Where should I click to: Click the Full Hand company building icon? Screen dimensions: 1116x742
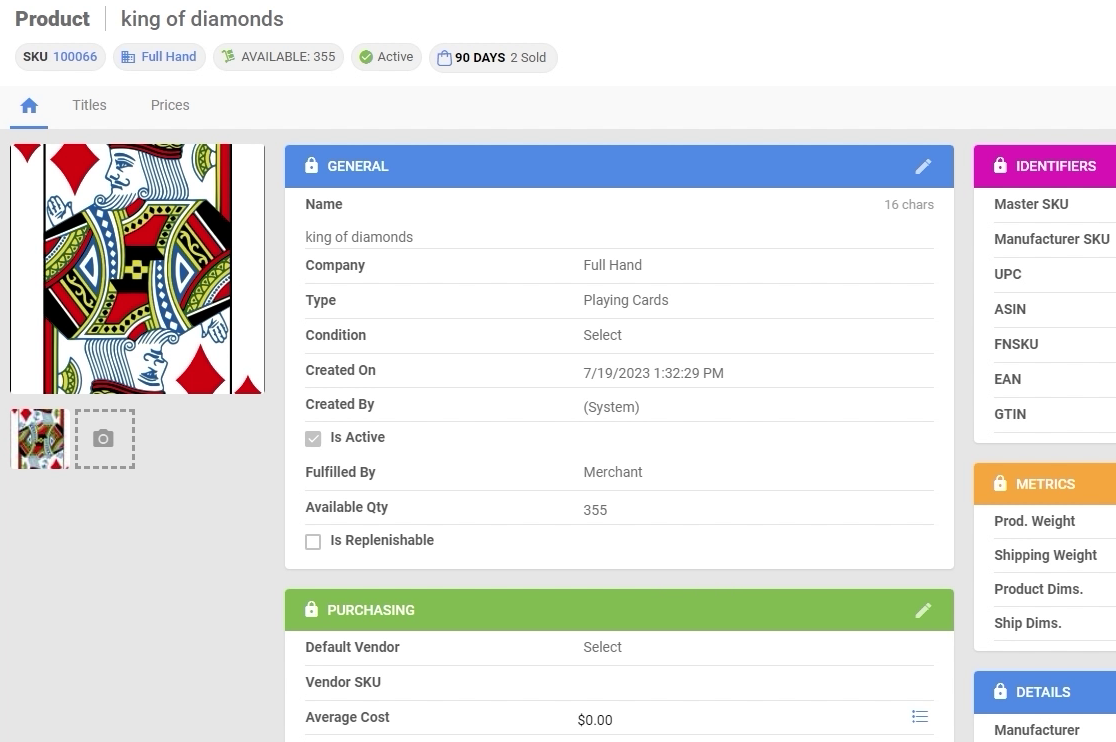(x=128, y=57)
